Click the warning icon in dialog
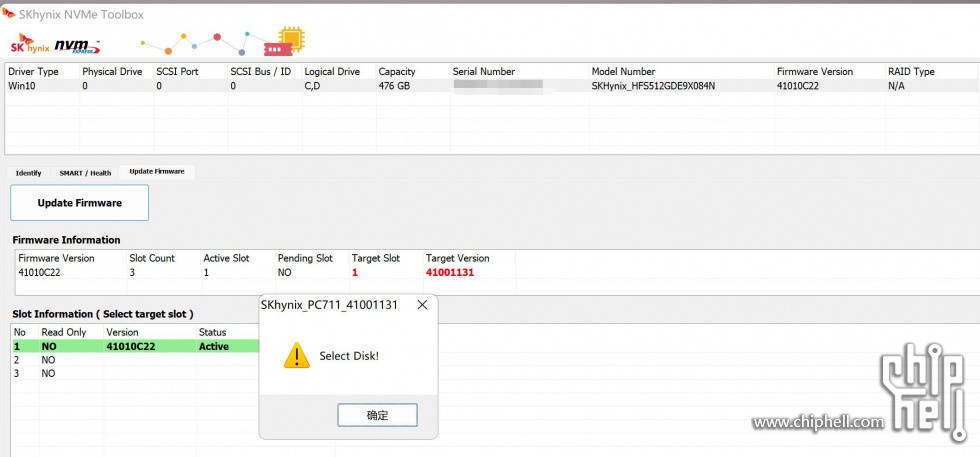Viewport: 980px width, 457px height. pyautogui.click(x=297, y=356)
